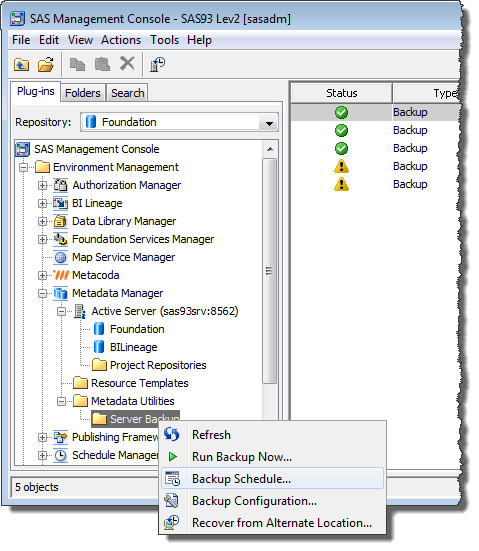Expand the Data Library Manager node
This screenshot has width=479, height=551.
coord(43,221)
